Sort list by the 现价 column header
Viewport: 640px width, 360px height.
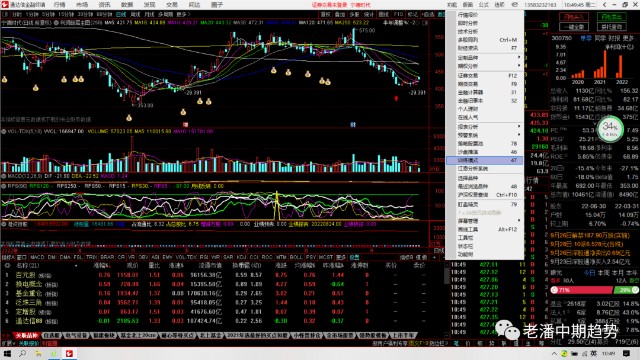(132, 265)
